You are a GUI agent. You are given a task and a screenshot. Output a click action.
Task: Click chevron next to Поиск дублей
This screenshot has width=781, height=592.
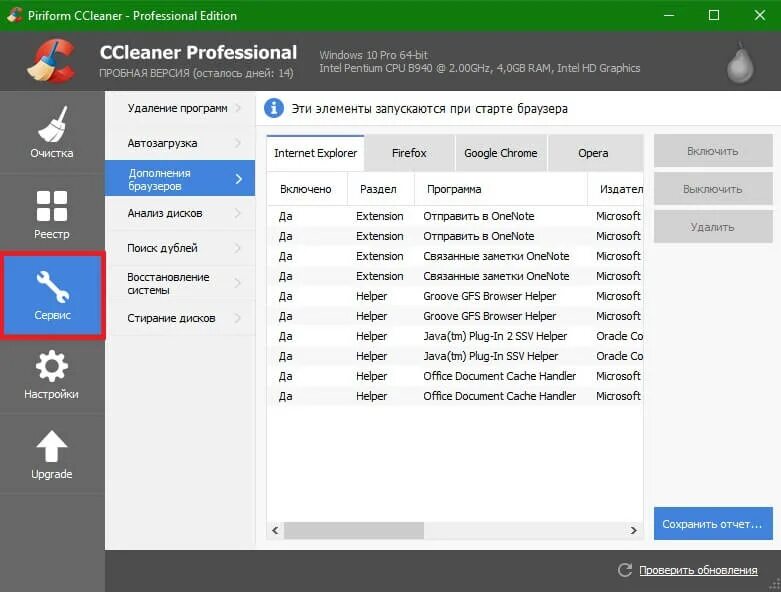tap(238, 248)
